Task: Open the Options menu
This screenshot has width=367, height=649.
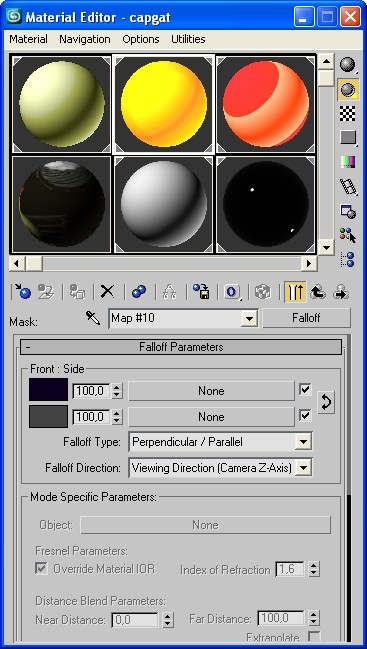Action: [141, 39]
